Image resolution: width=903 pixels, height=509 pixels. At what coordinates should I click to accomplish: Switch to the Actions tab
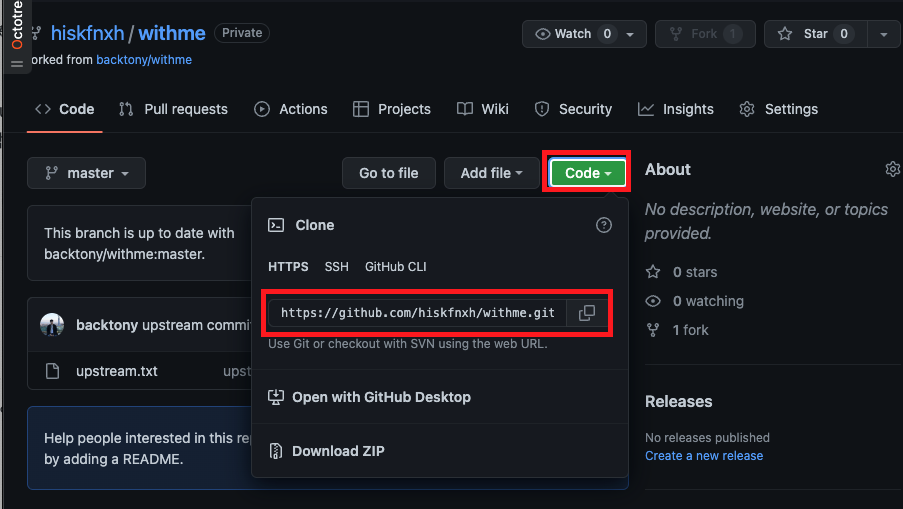[x=291, y=109]
